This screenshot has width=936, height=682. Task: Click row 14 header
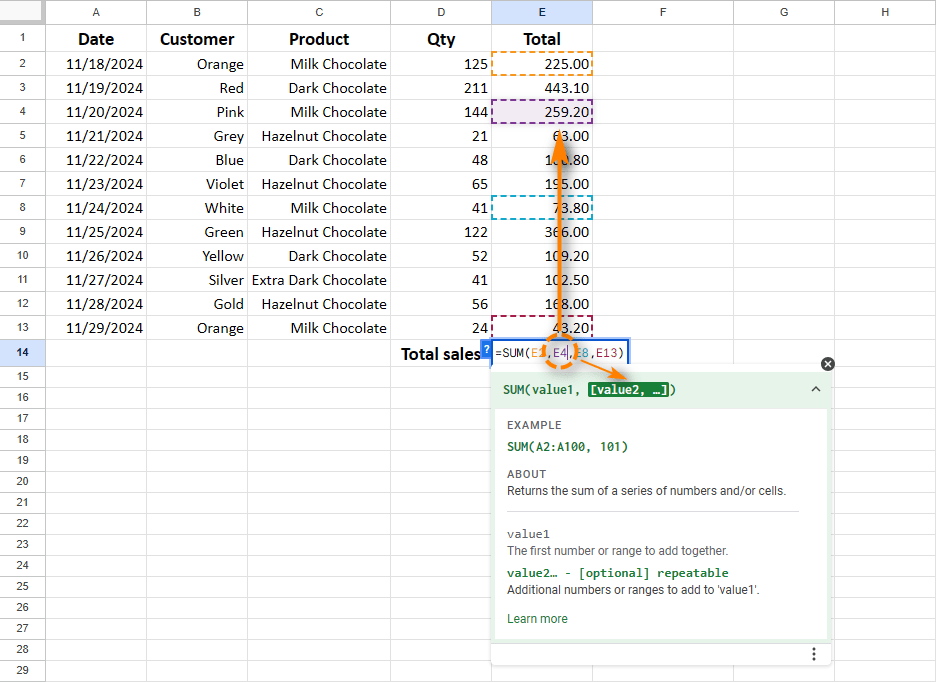[x=21, y=352]
